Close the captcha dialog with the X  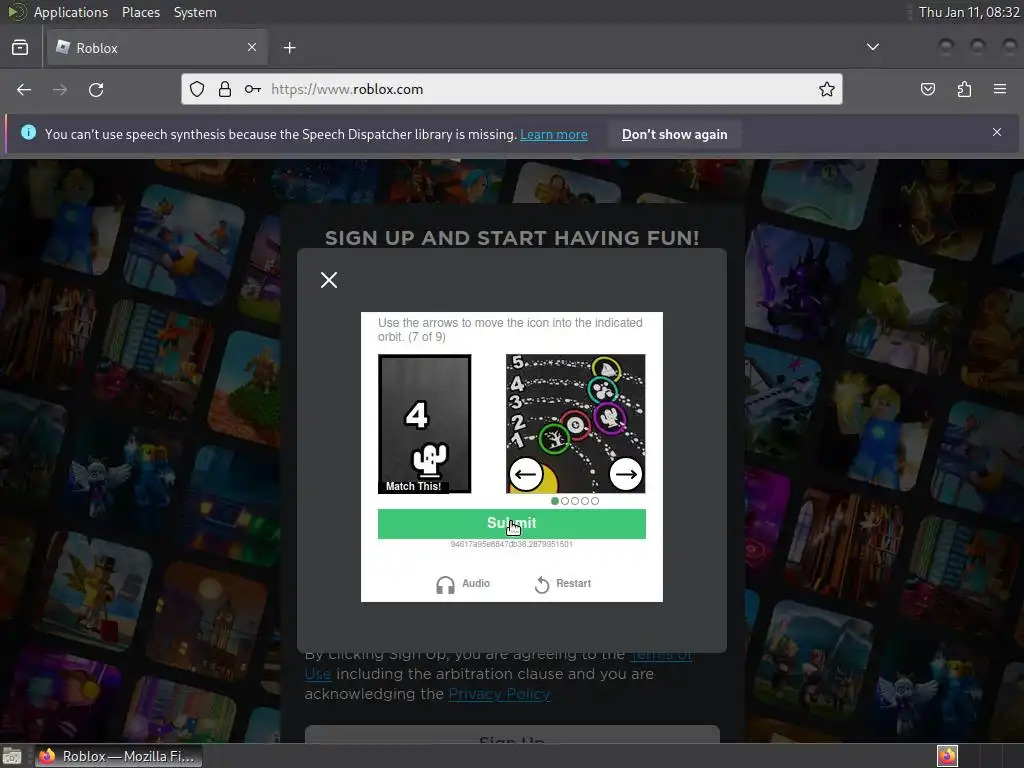[x=329, y=280]
